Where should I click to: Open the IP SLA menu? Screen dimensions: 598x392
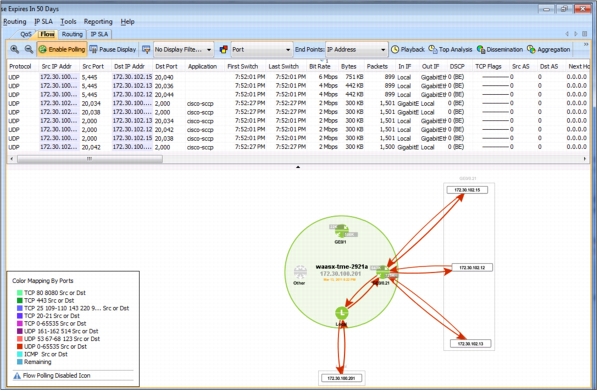click(x=43, y=22)
